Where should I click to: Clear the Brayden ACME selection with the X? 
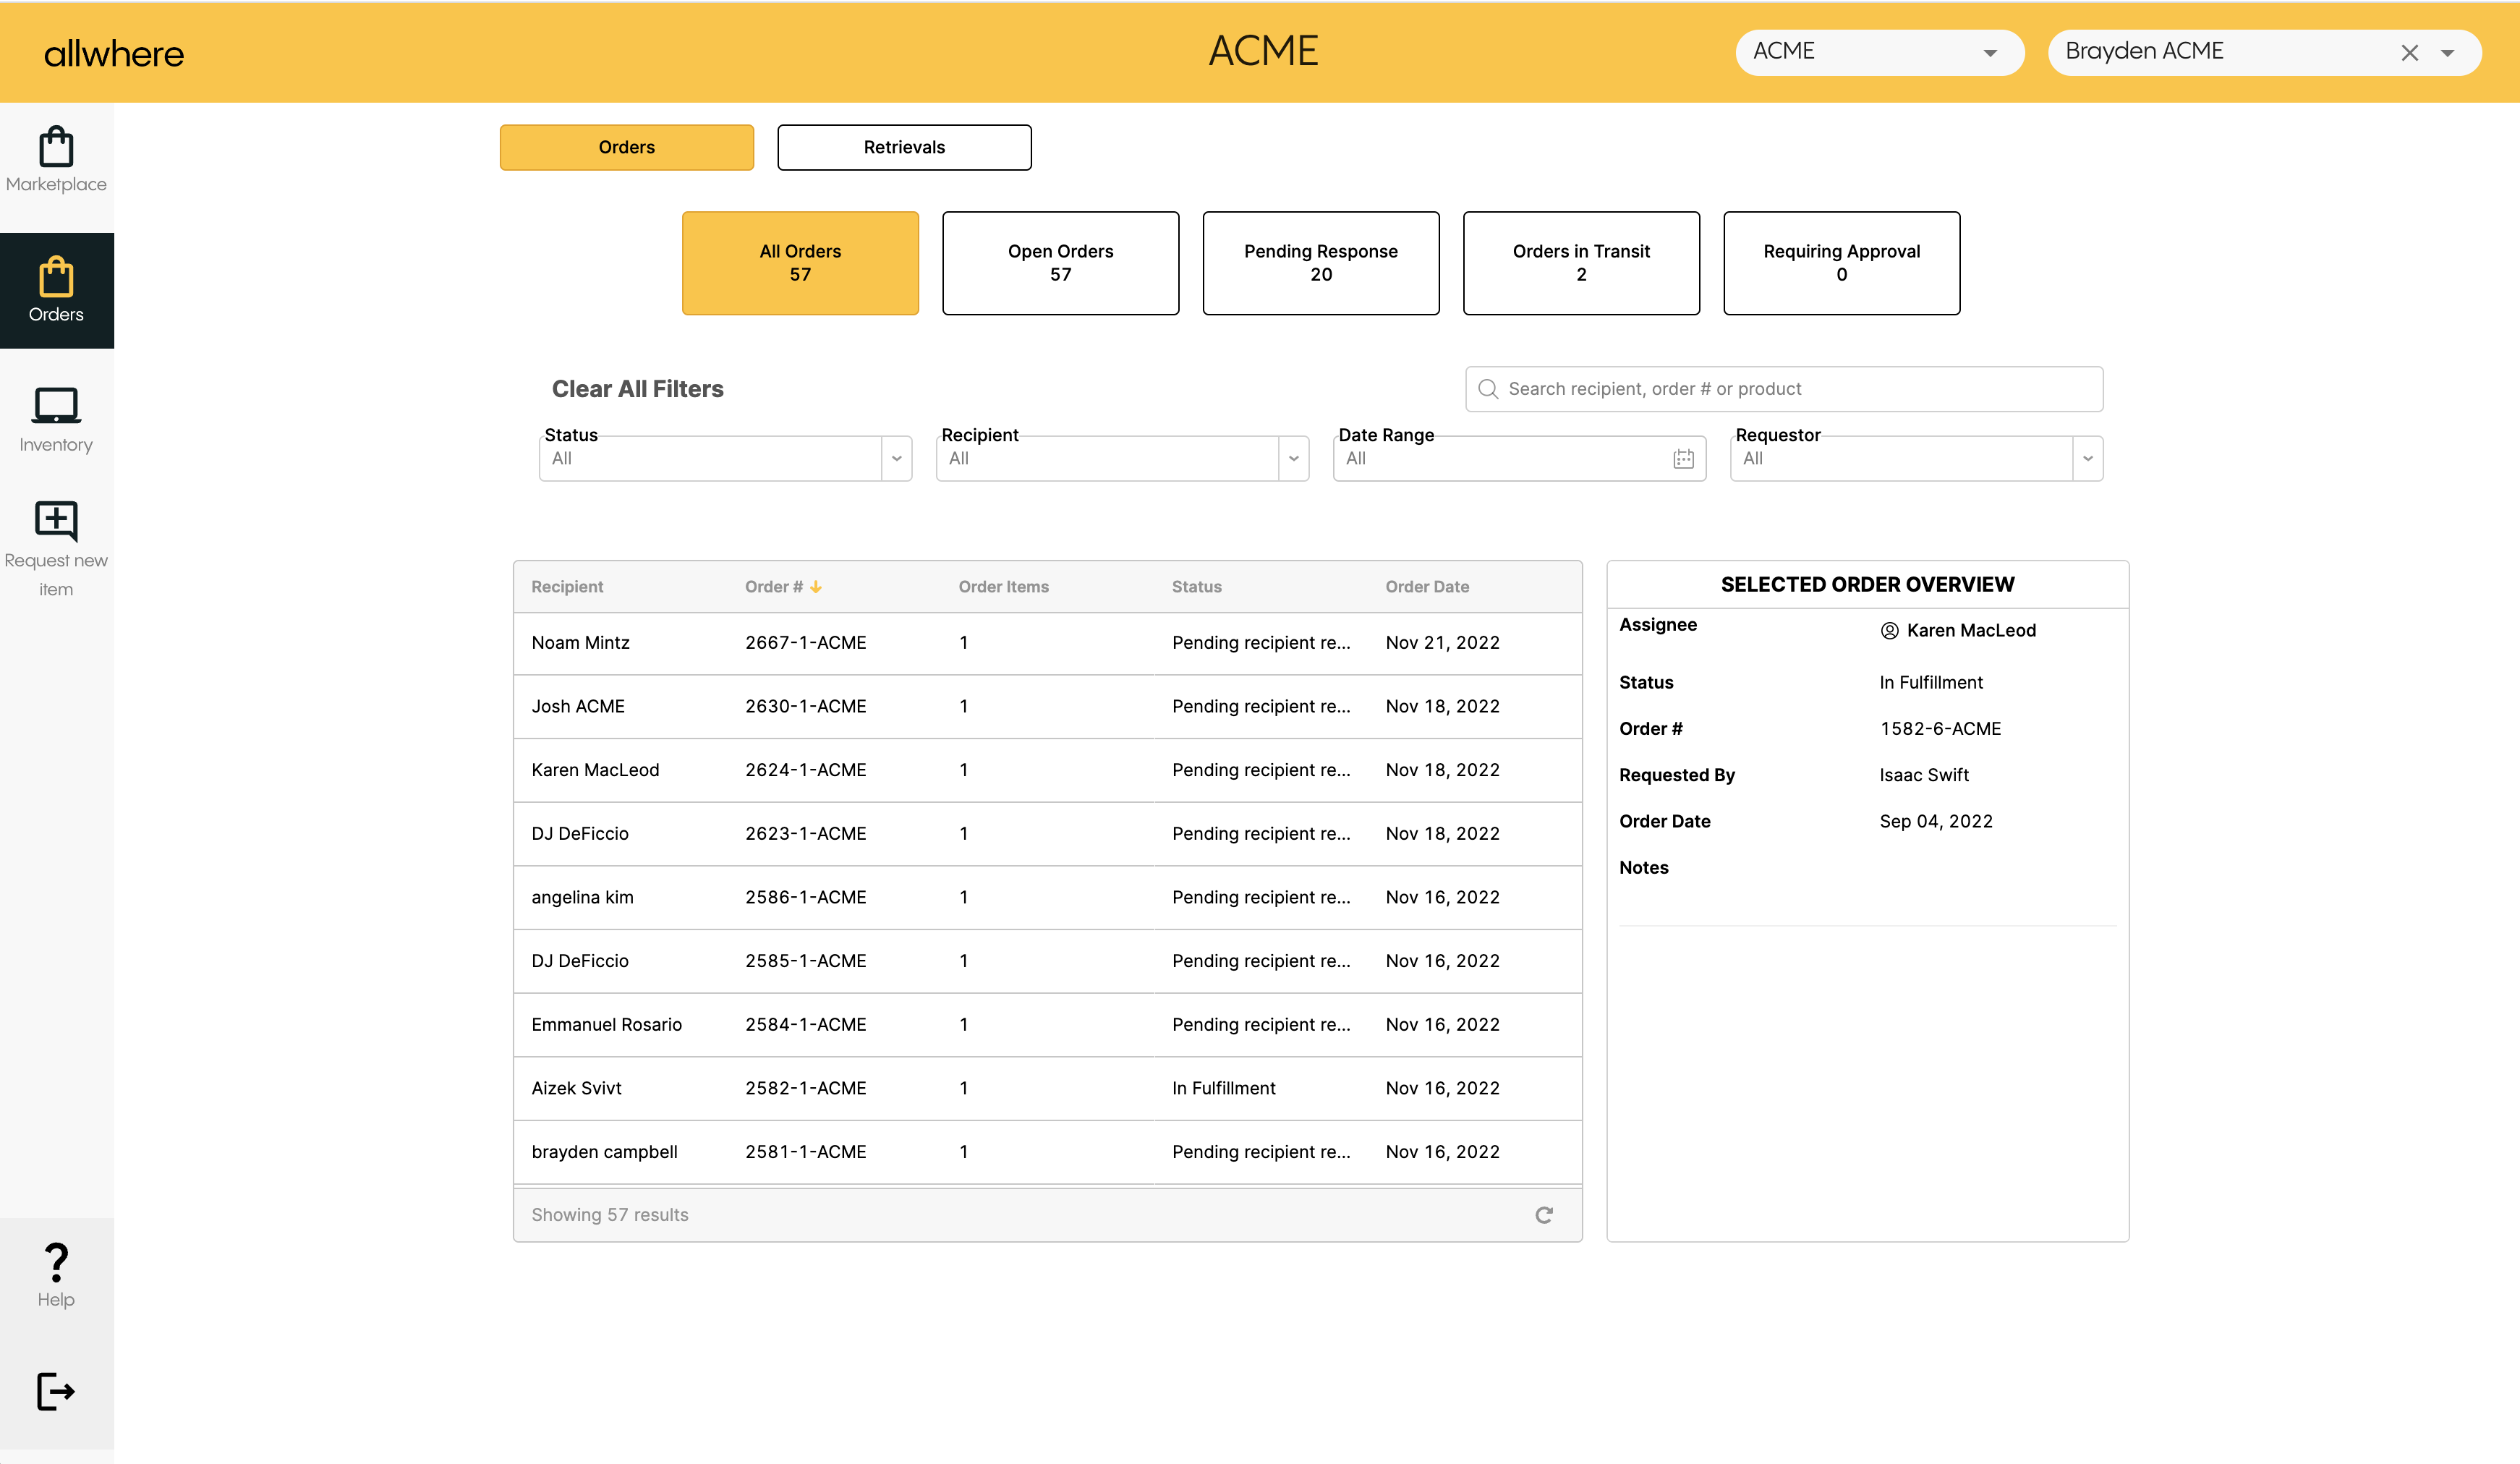[x=2411, y=52]
